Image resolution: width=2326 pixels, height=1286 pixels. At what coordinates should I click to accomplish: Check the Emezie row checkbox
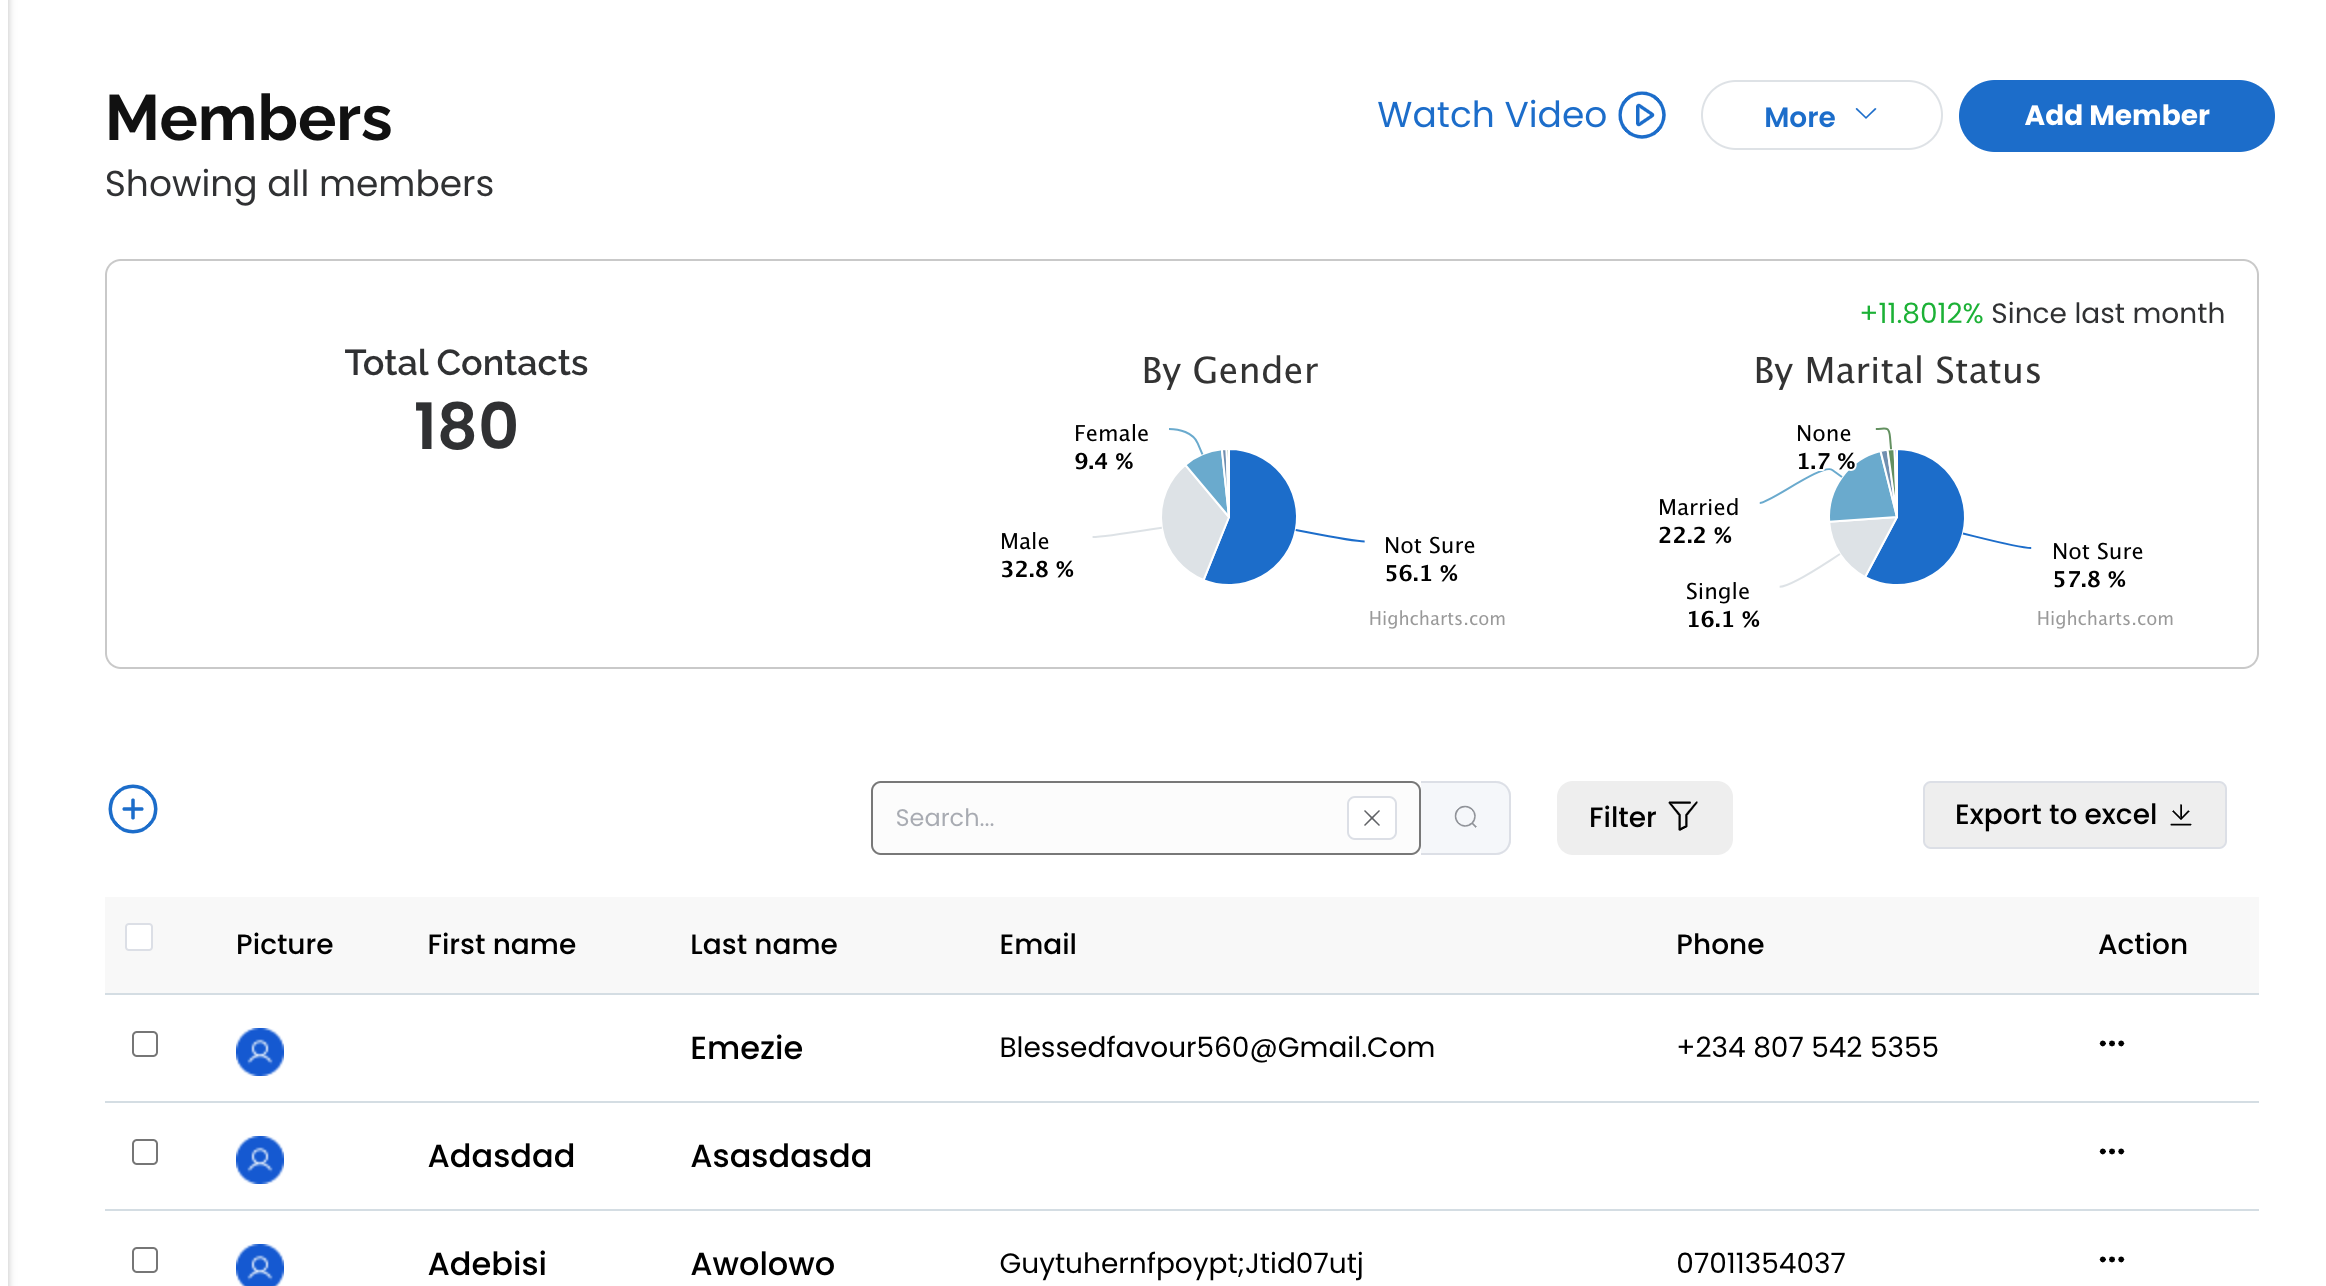click(x=145, y=1044)
